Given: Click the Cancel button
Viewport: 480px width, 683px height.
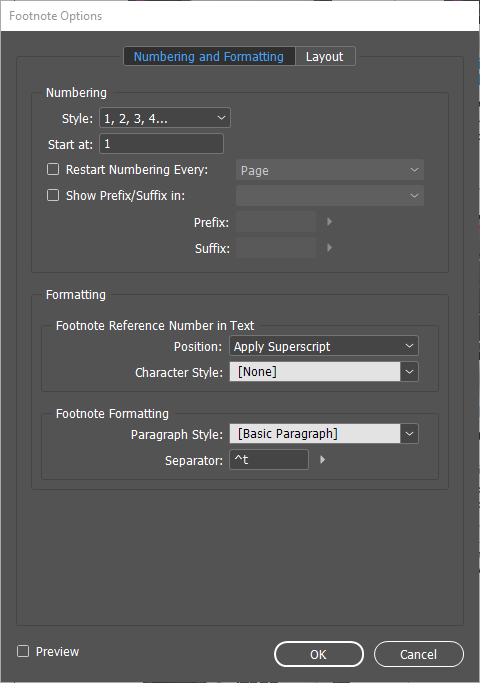Looking at the screenshot, I should coord(419,654).
